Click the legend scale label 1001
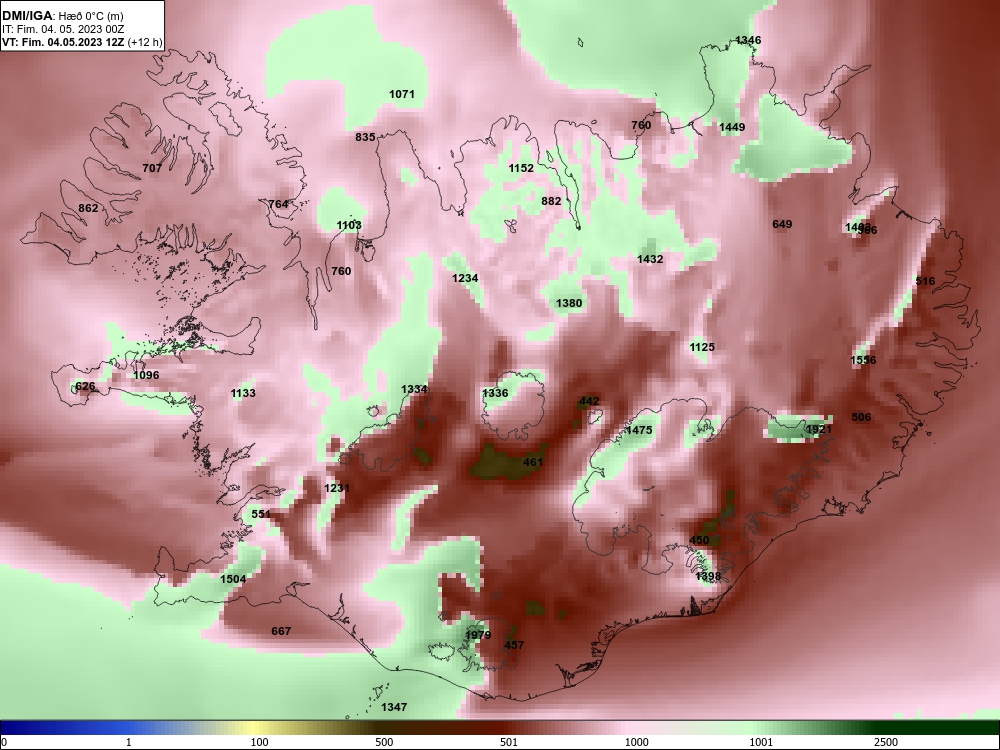 (x=761, y=742)
